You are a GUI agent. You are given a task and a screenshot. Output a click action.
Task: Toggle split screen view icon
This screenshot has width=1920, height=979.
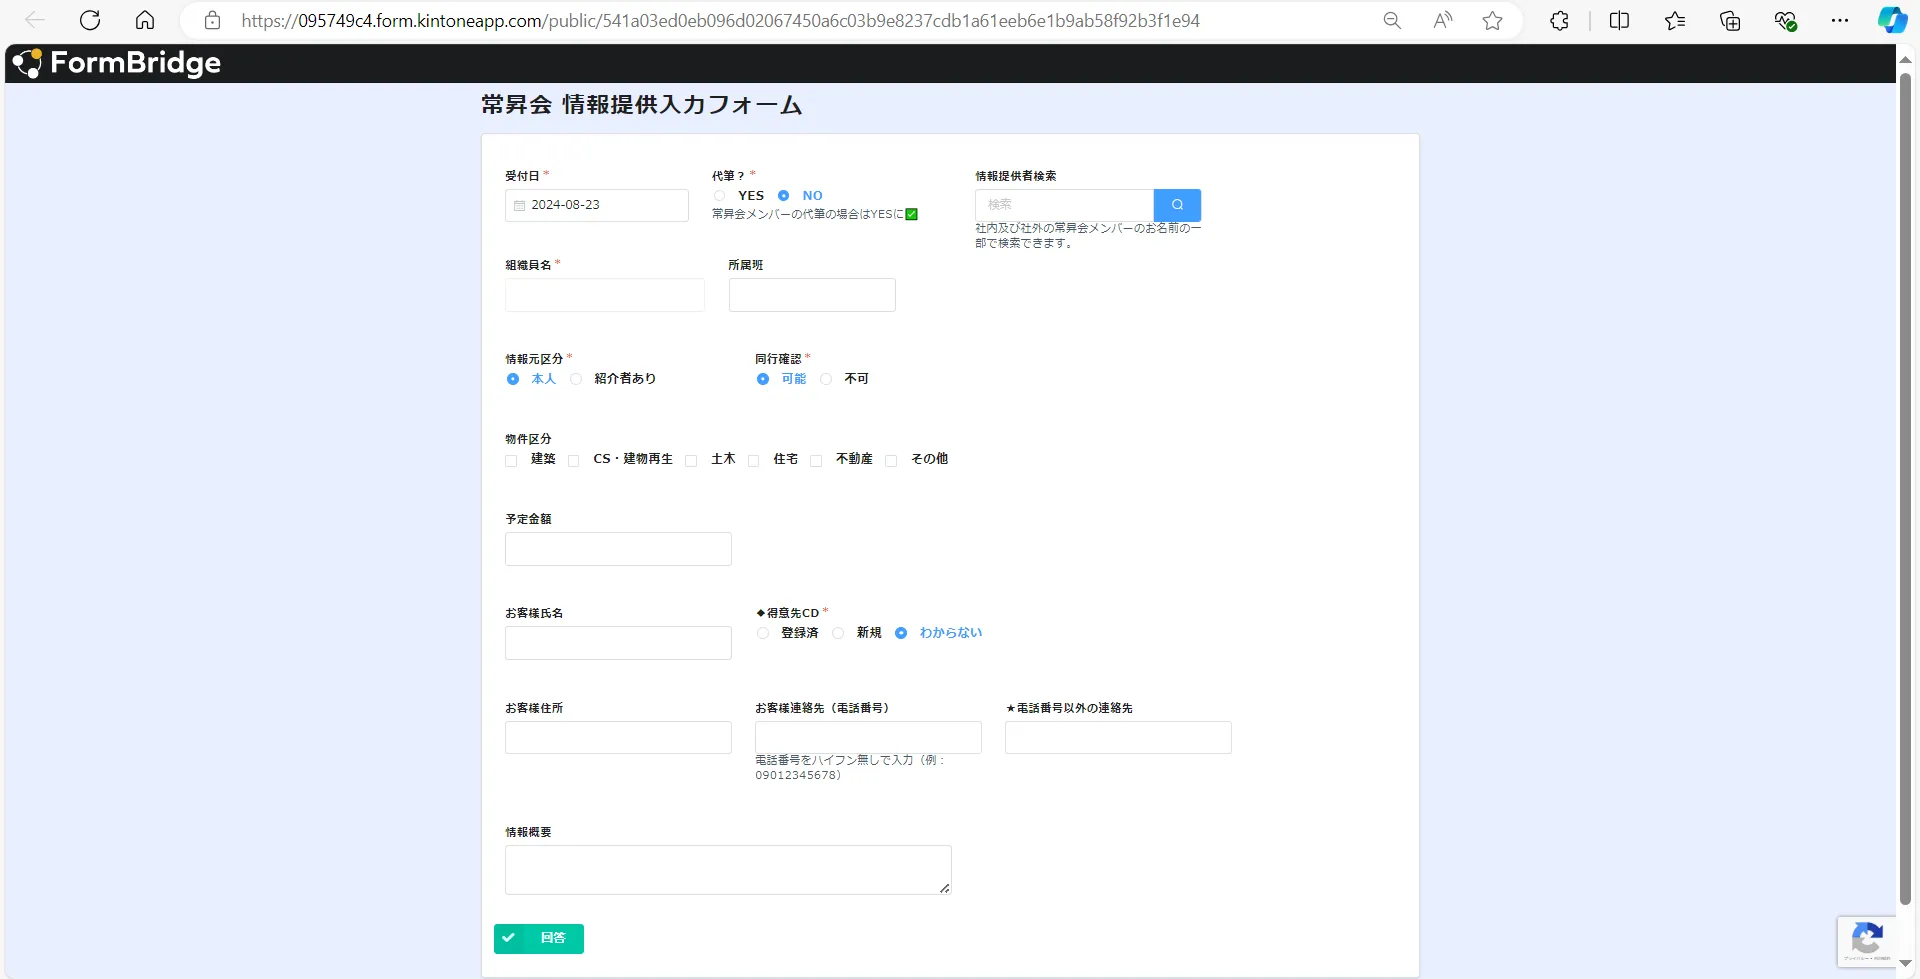coord(1619,20)
